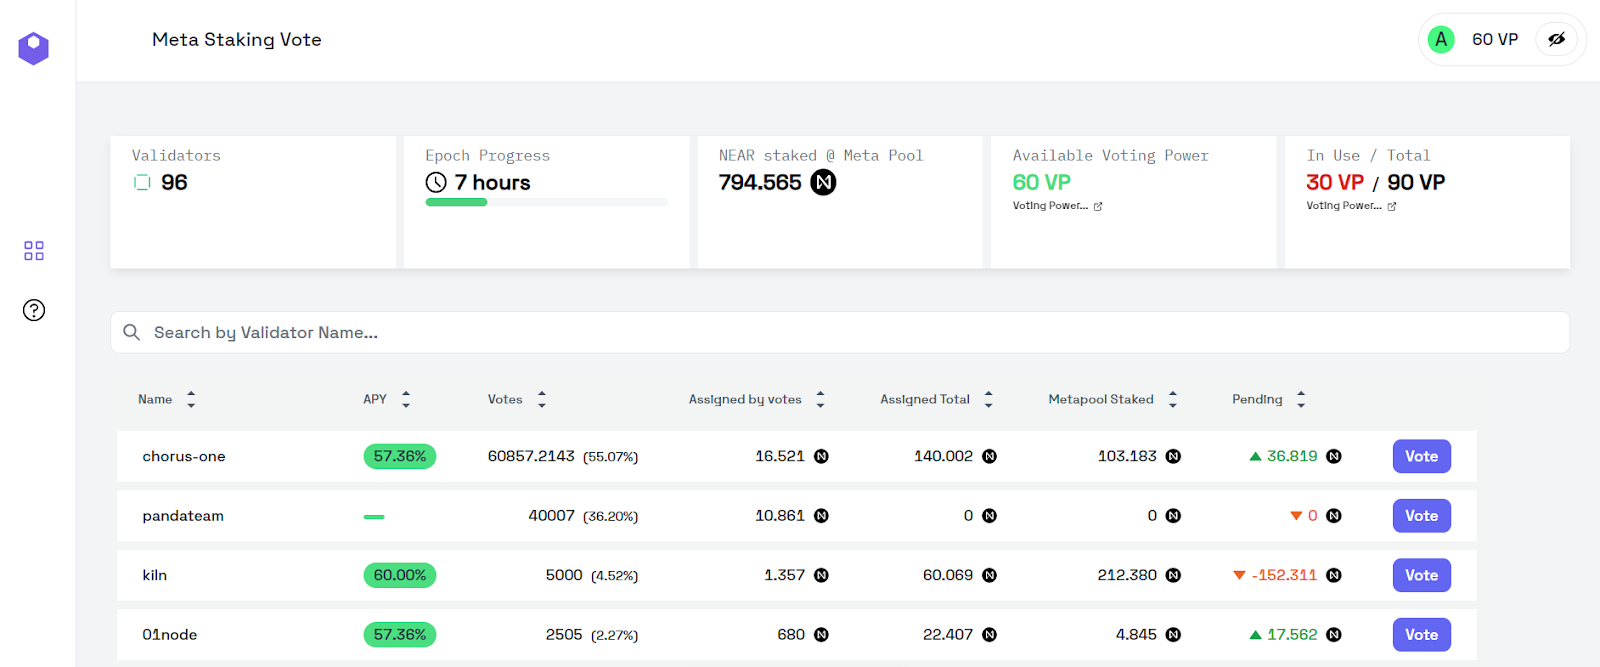Open external link under Available Voting Power
Screen dimensions: 1600x667
(1098, 206)
